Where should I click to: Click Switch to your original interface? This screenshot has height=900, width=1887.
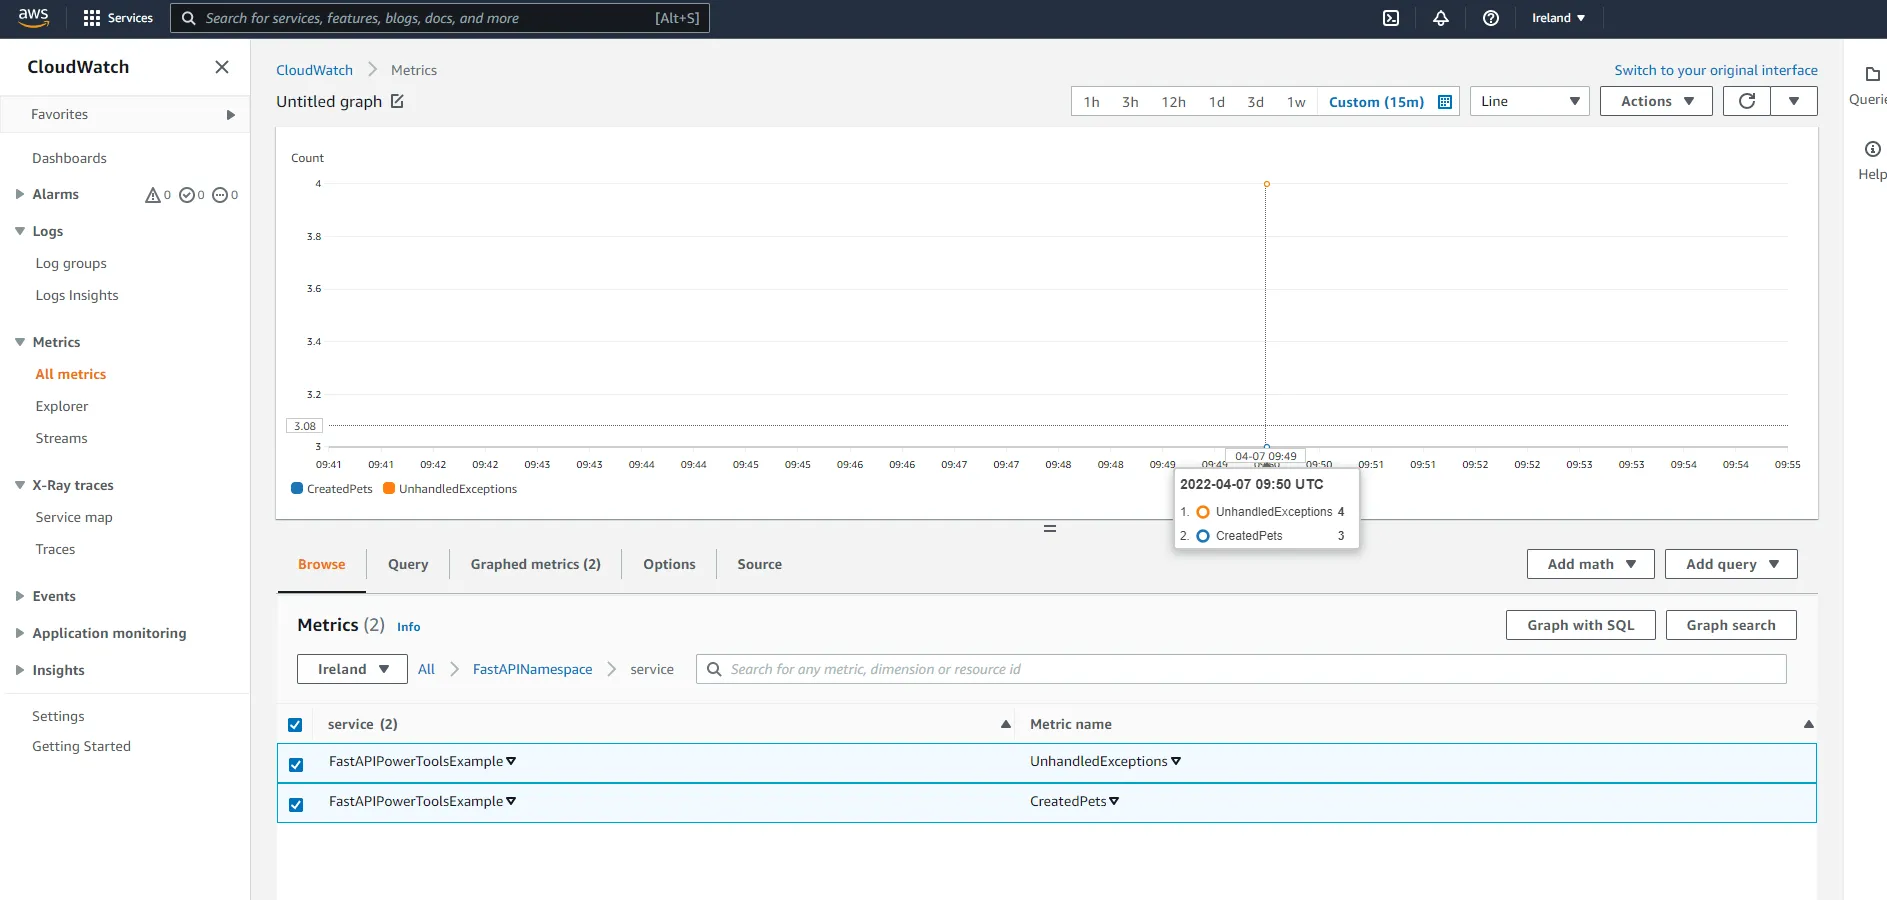1715,70
